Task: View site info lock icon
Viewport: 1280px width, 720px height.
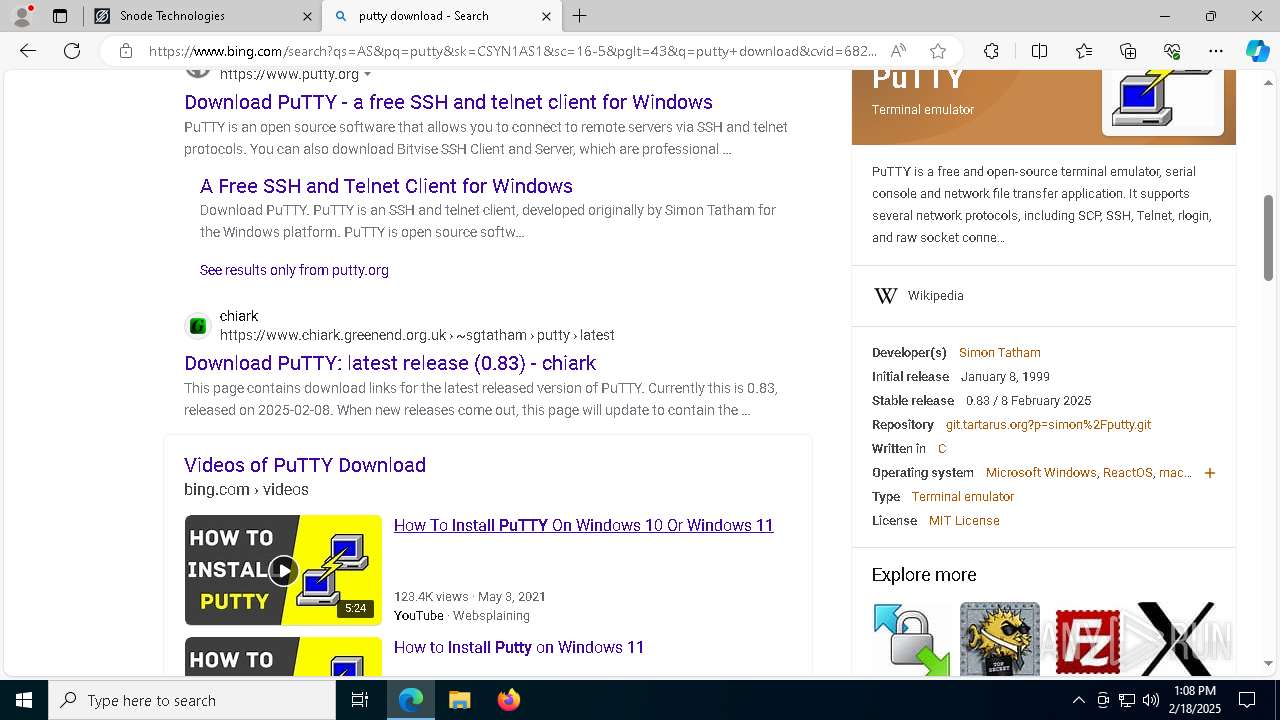Action: [x=125, y=51]
